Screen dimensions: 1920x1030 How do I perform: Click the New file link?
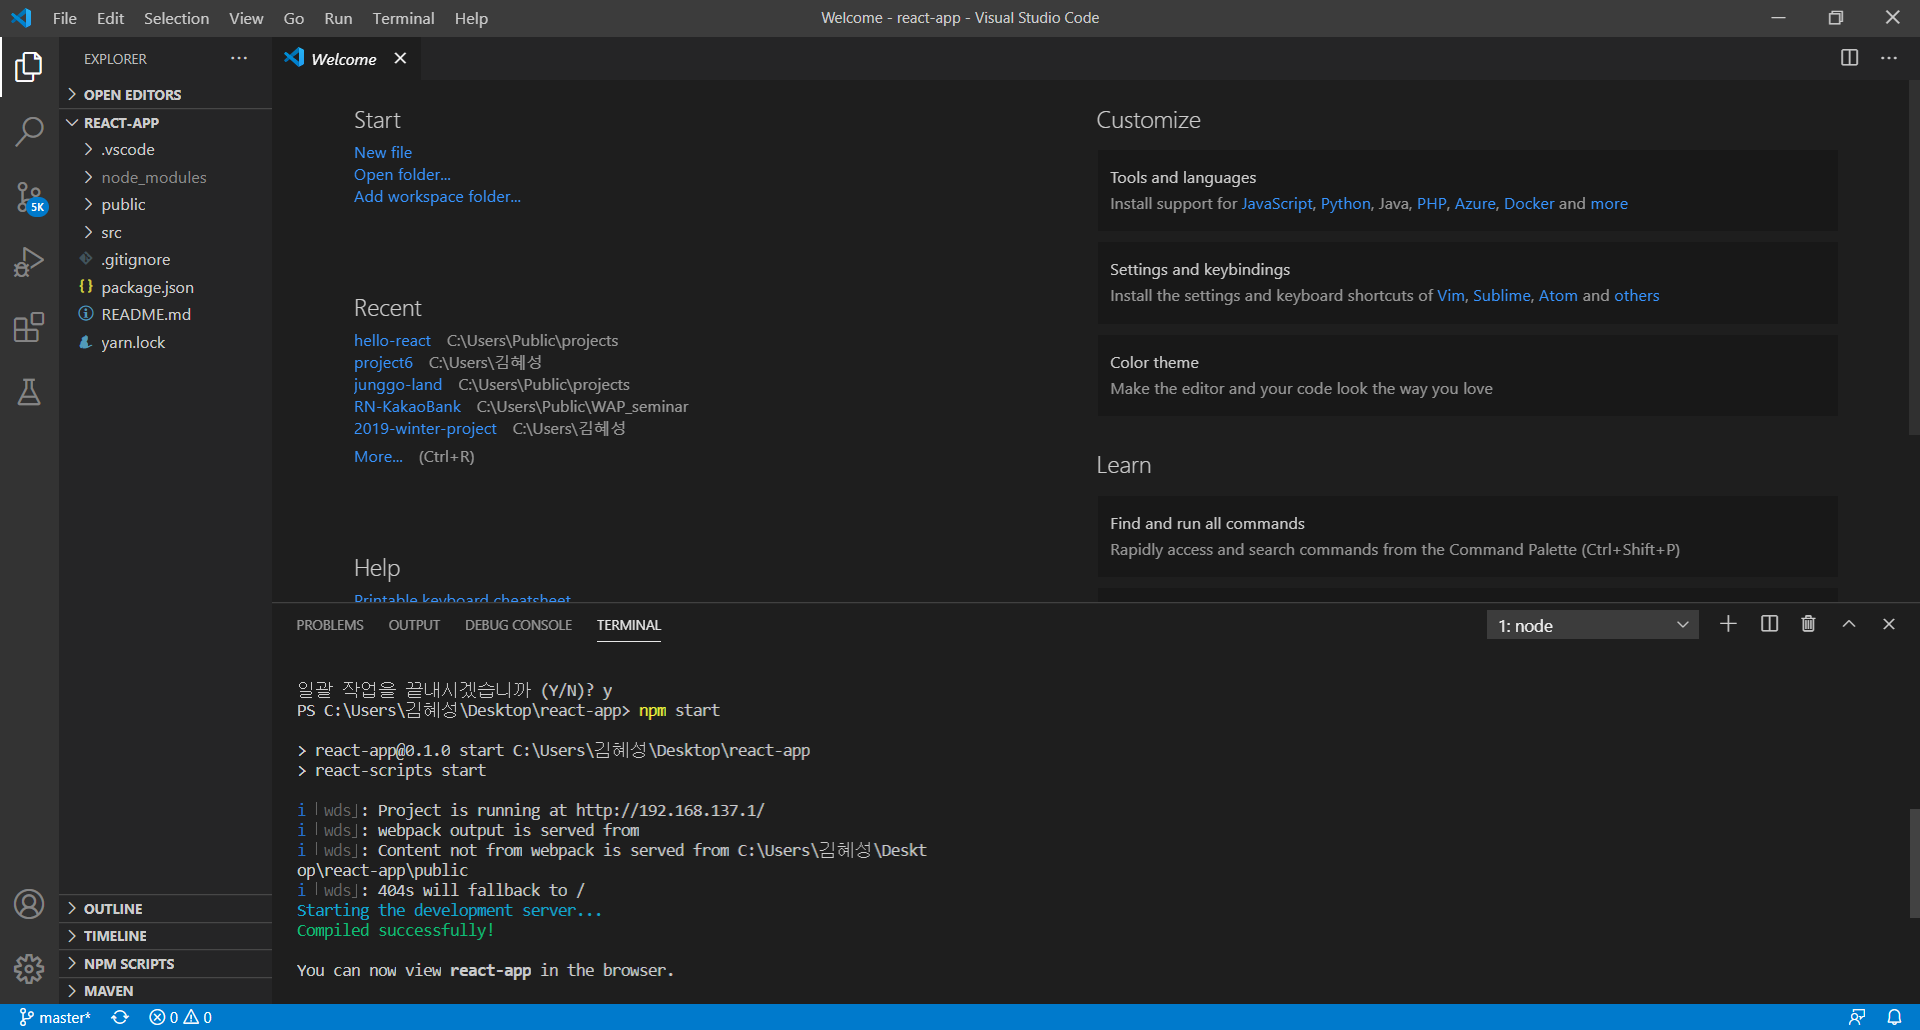pyautogui.click(x=383, y=152)
